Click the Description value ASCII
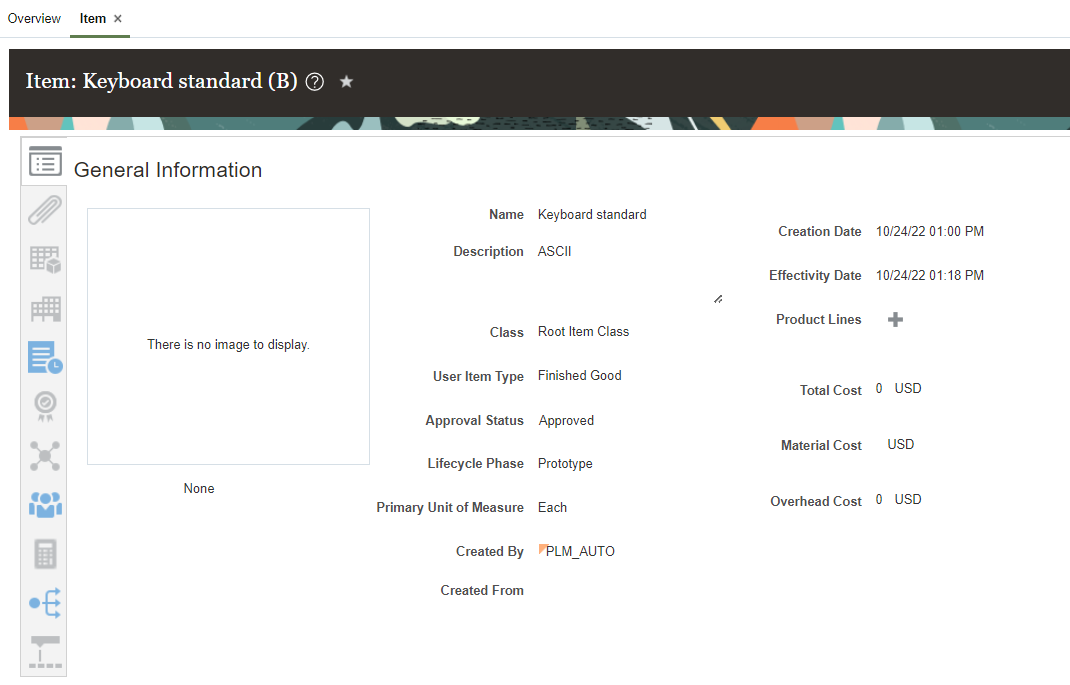 click(554, 251)
